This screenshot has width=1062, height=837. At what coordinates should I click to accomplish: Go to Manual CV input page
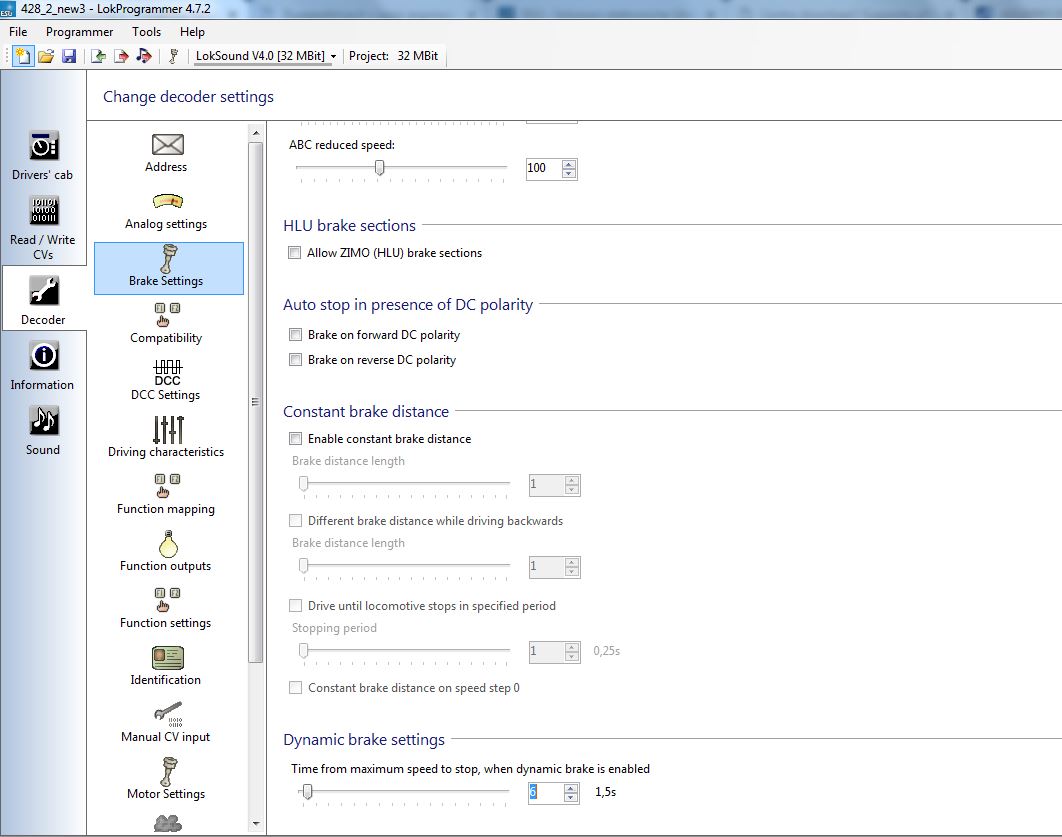tap(166, 722)
